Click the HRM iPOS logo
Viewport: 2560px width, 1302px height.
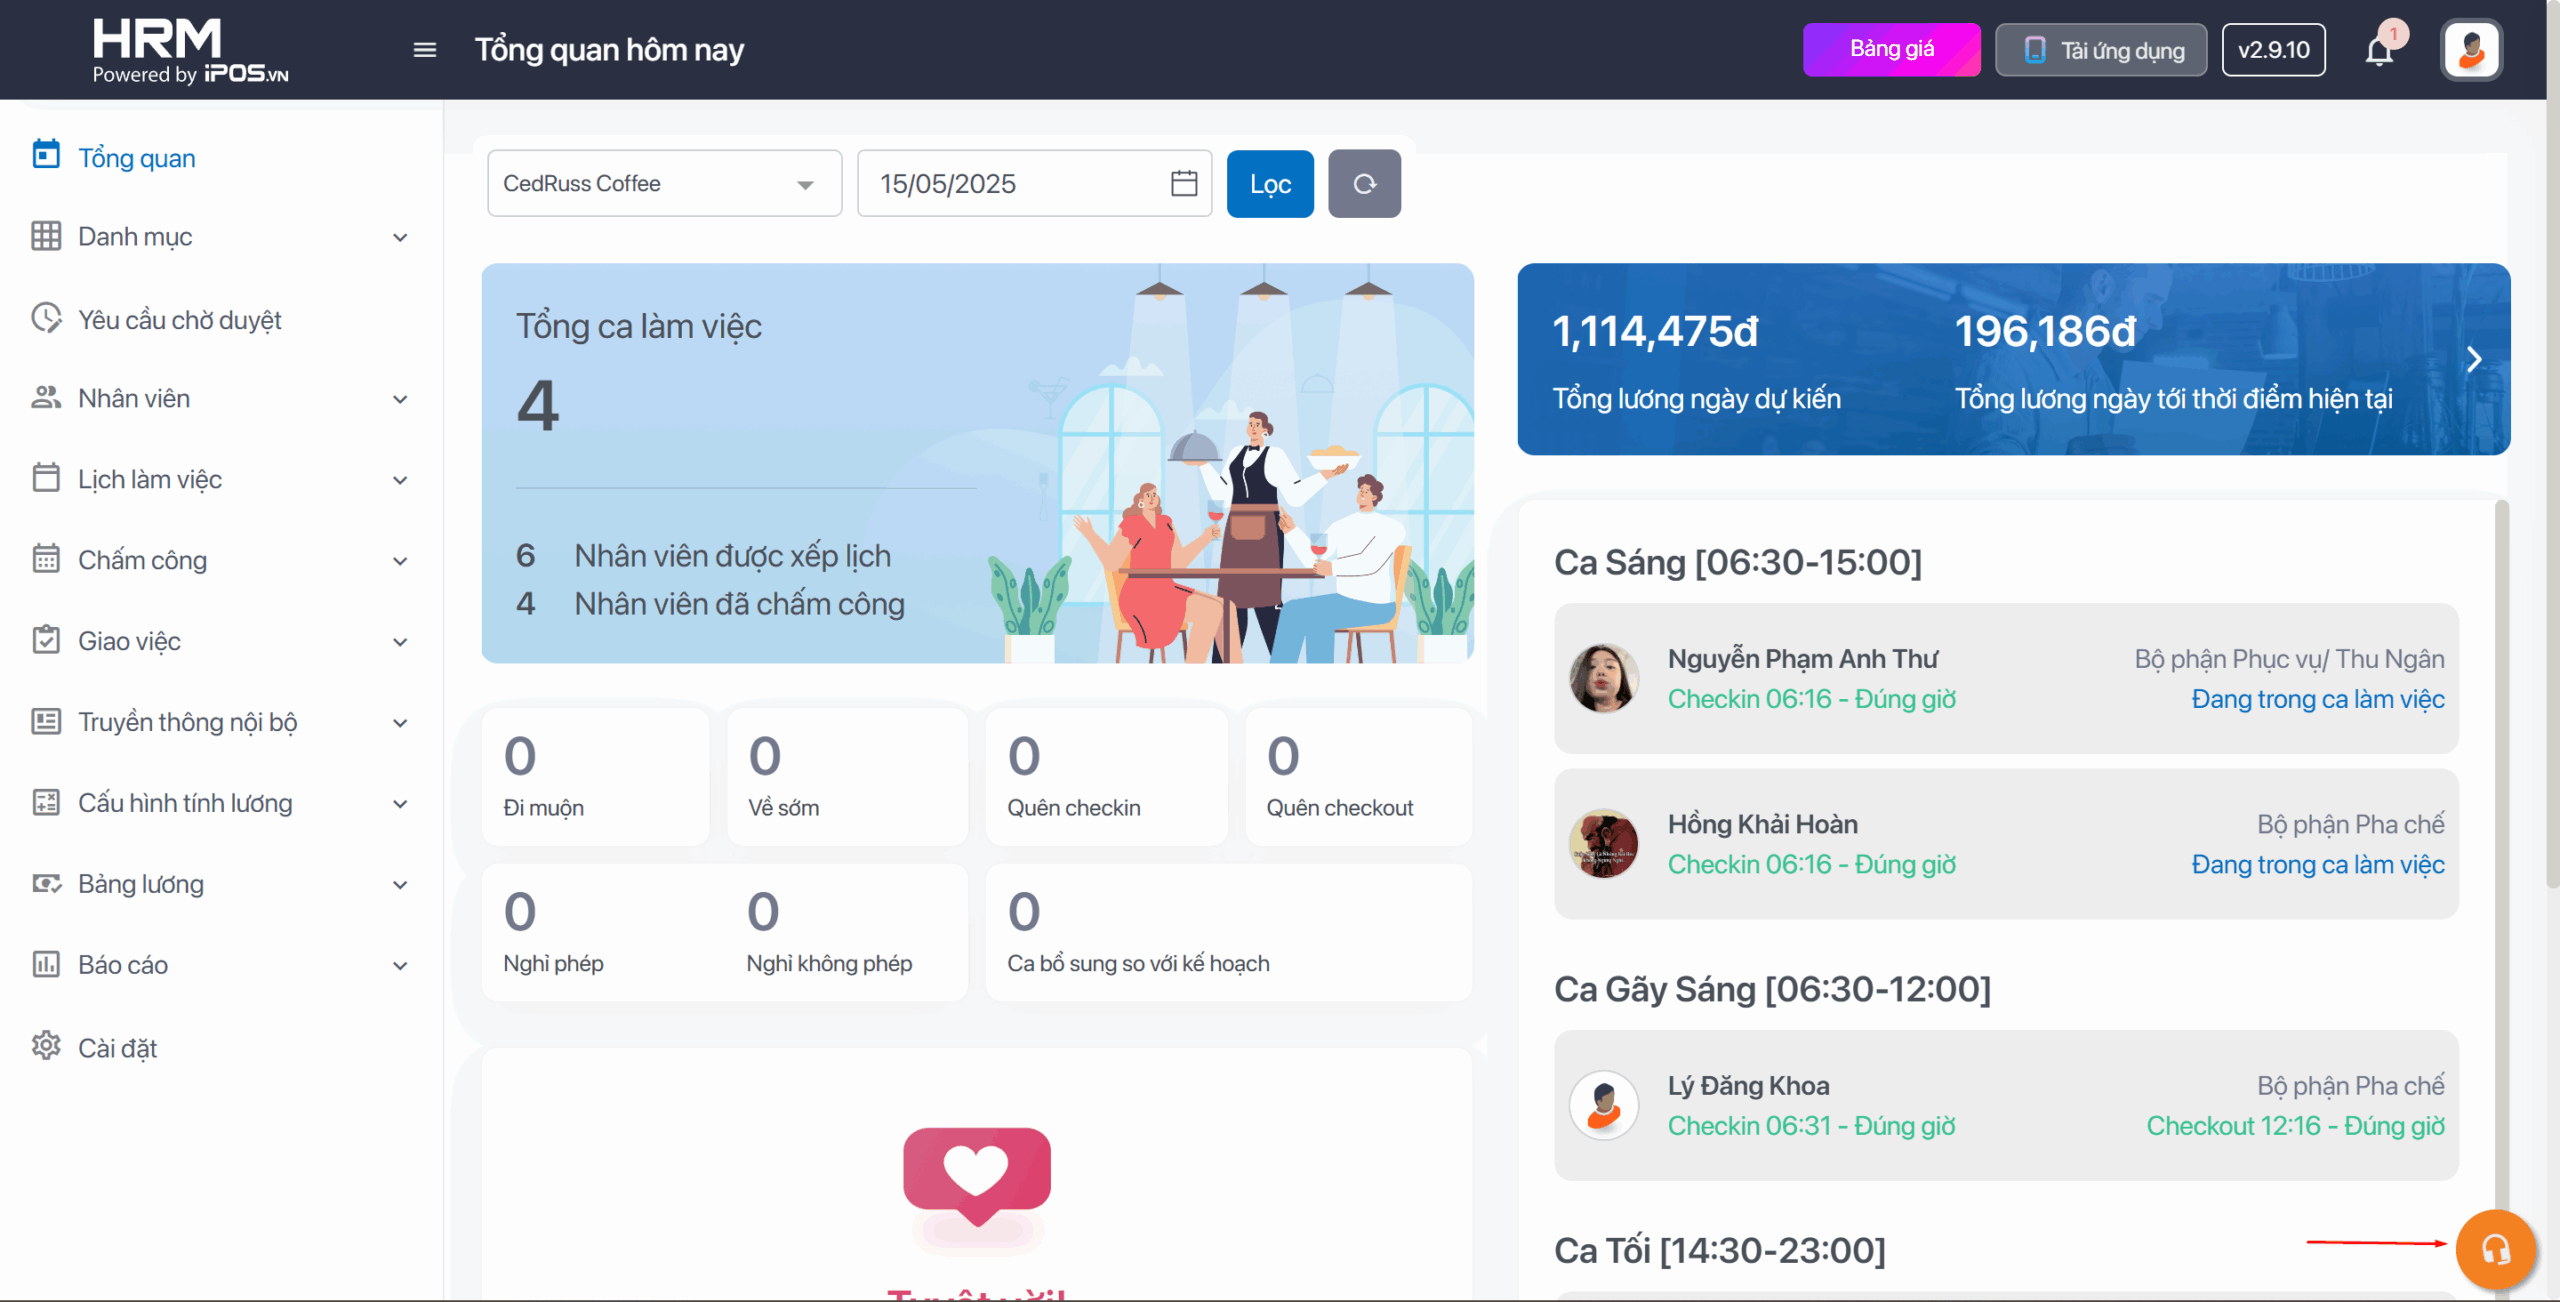click(x=190, y=50)
